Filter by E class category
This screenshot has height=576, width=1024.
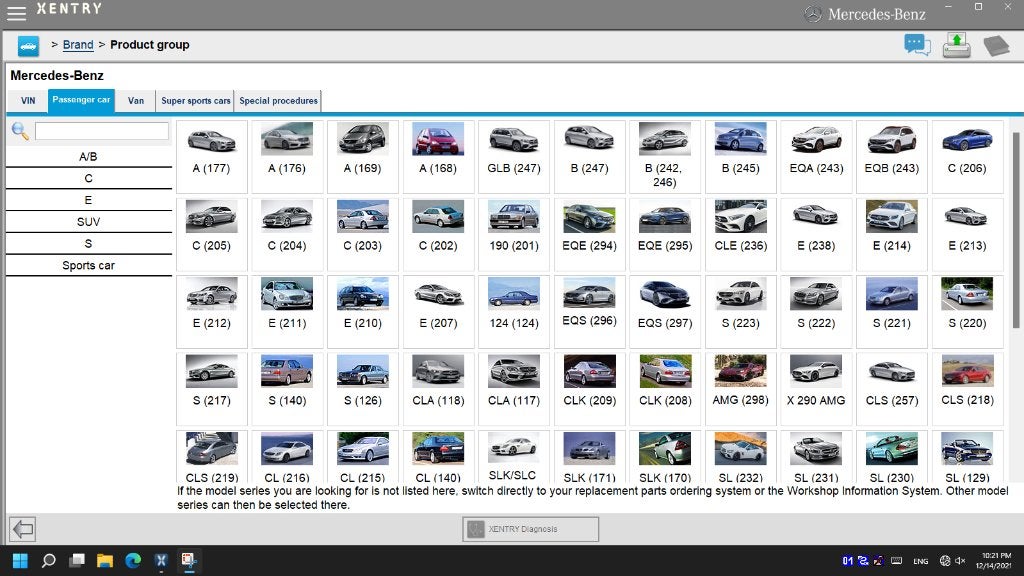click(88, 200)
